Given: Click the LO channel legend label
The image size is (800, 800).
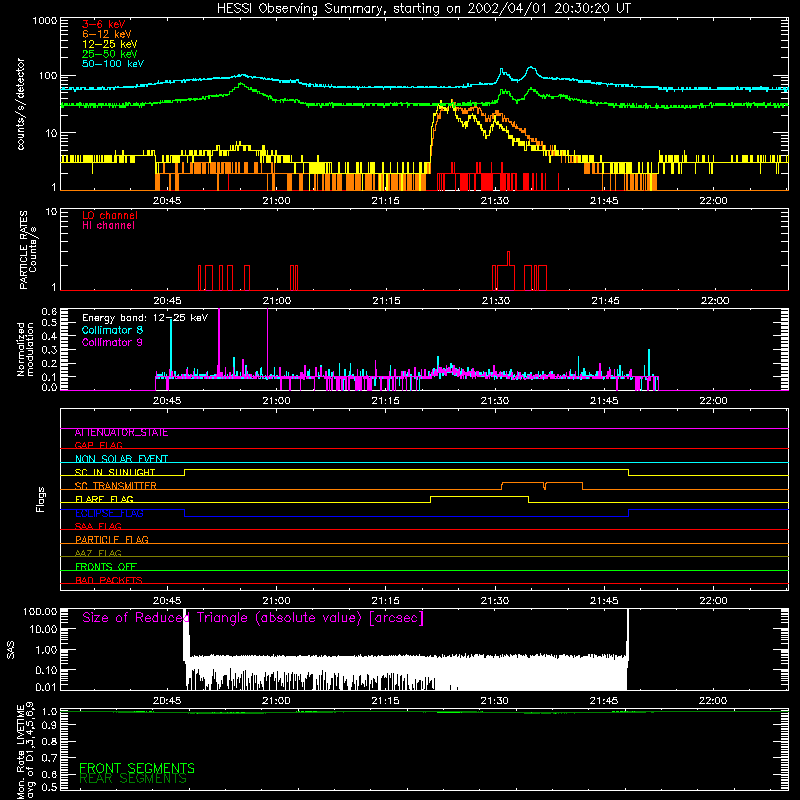Looking at the screenshot, I should [x=110, y=215].
